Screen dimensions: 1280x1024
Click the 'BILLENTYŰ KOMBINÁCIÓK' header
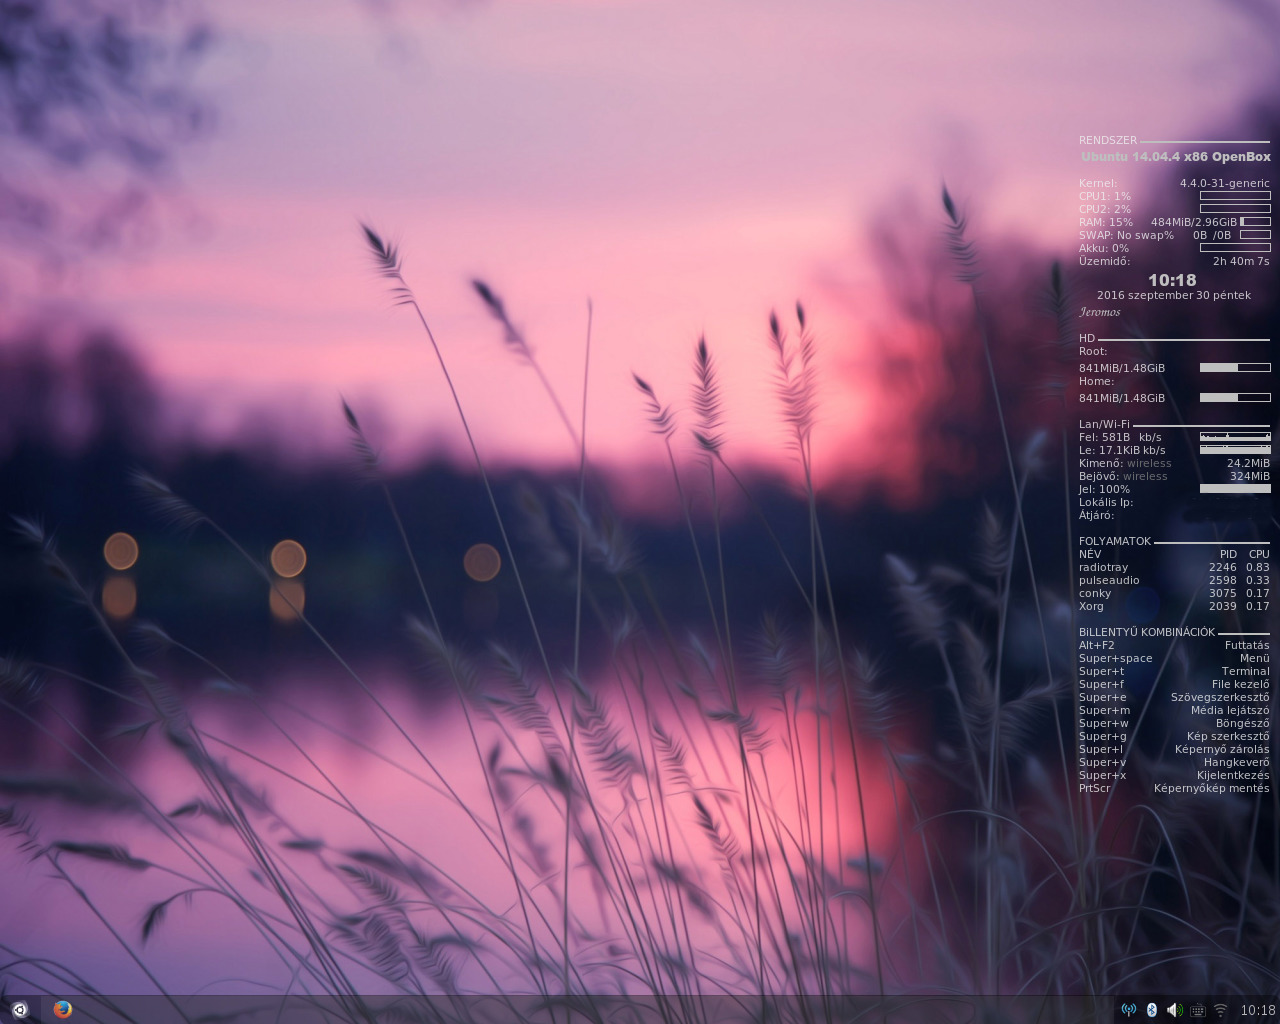[x=1147, y=632]
